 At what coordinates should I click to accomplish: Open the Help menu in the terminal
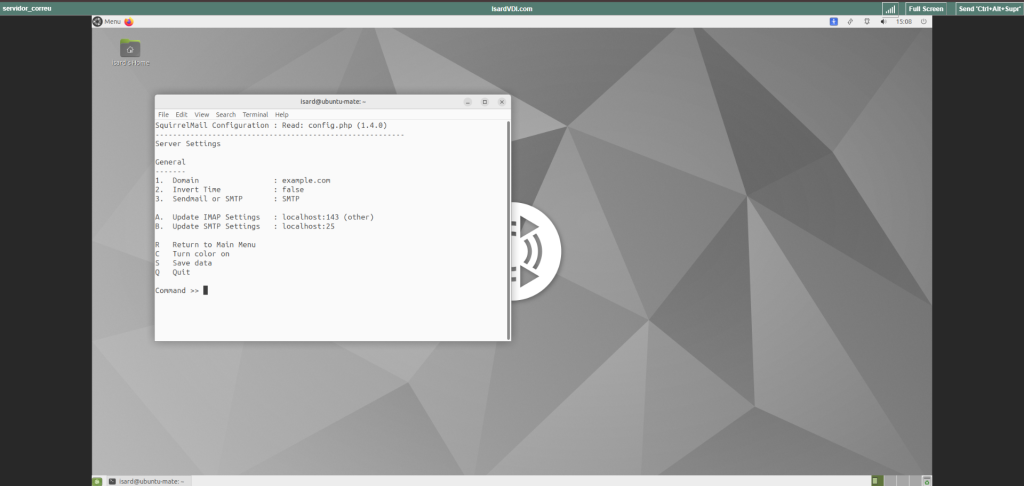point(281,114)
